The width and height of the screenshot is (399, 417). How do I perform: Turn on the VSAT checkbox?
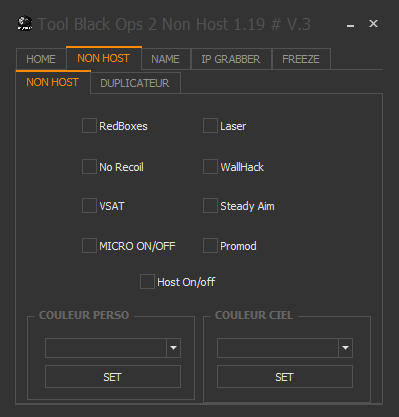pyautogui.click(x=89, y=206)
